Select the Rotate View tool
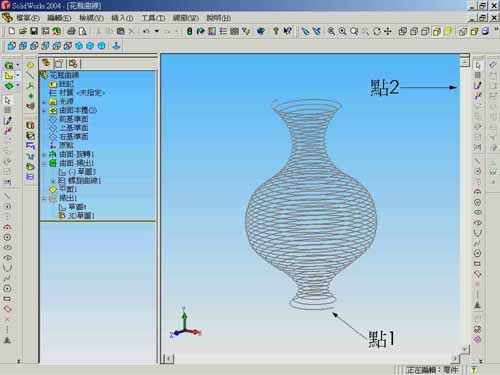 pyautogui.click(x=377, y=31)
